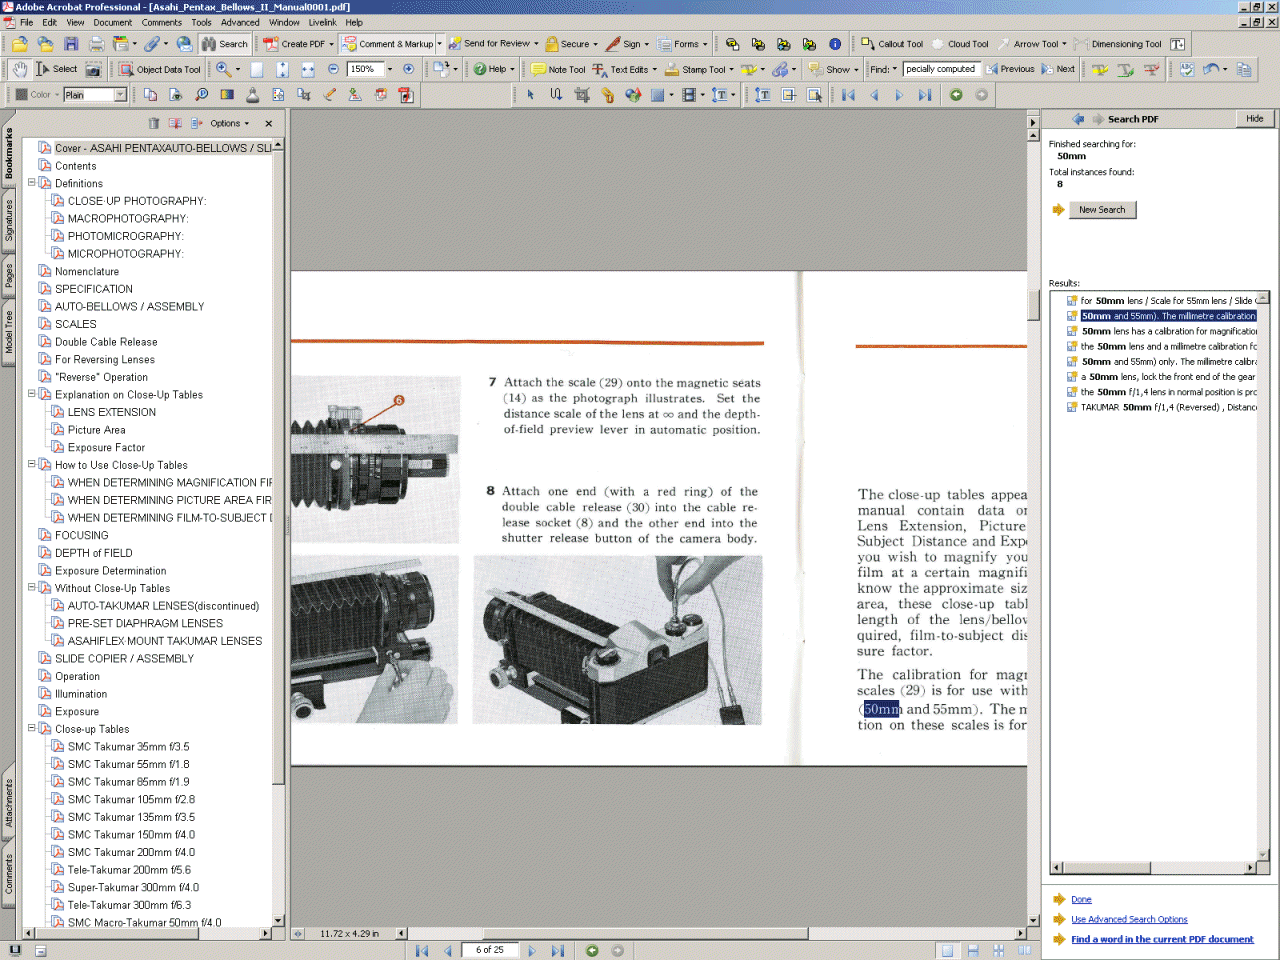
Task: Click the Find Next button
Action: pyautogui.click(x=1058, y=69)
